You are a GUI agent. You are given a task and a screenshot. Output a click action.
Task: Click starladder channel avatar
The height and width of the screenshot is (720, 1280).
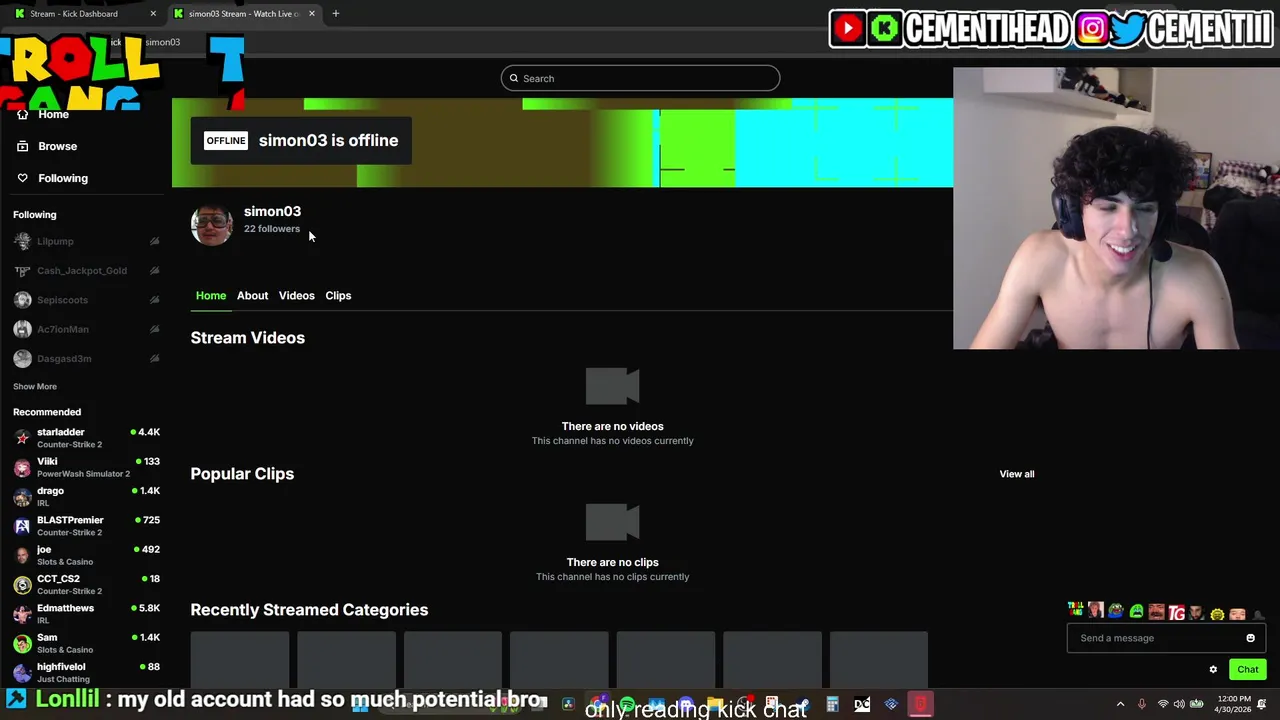pyautogui.click(x=22, y=438)
